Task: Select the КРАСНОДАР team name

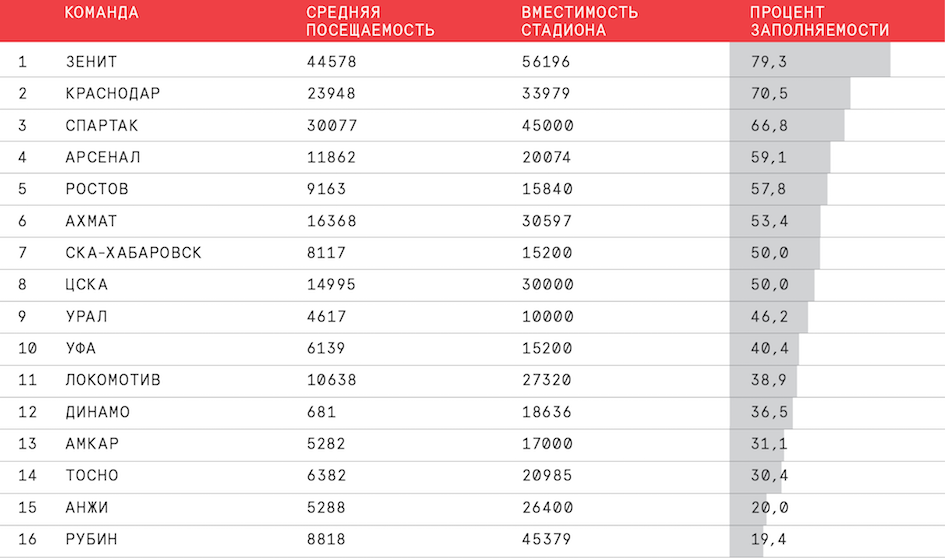Action: pyautogui.click(x=113, y=93)
